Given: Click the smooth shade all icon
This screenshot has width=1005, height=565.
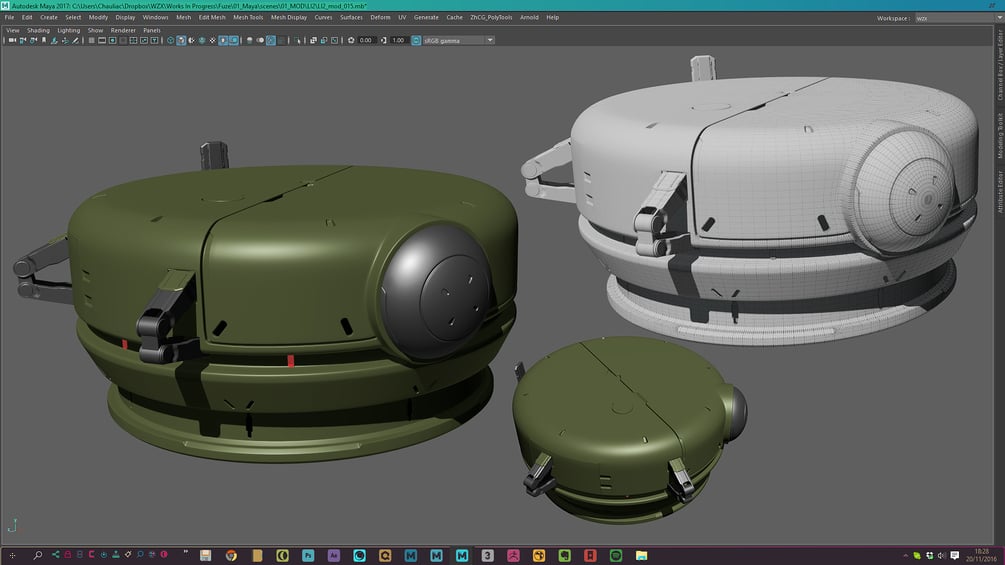Looking at the screenshot, I should tap(181, 41).
